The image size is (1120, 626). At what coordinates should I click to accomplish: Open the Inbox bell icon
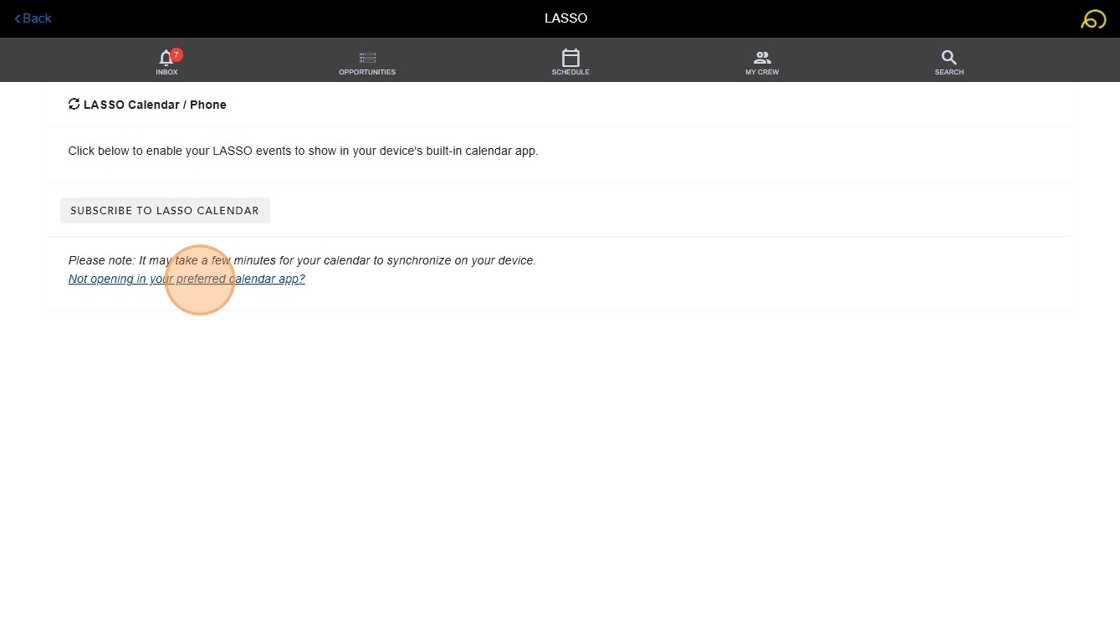click(x=165, y=57)
